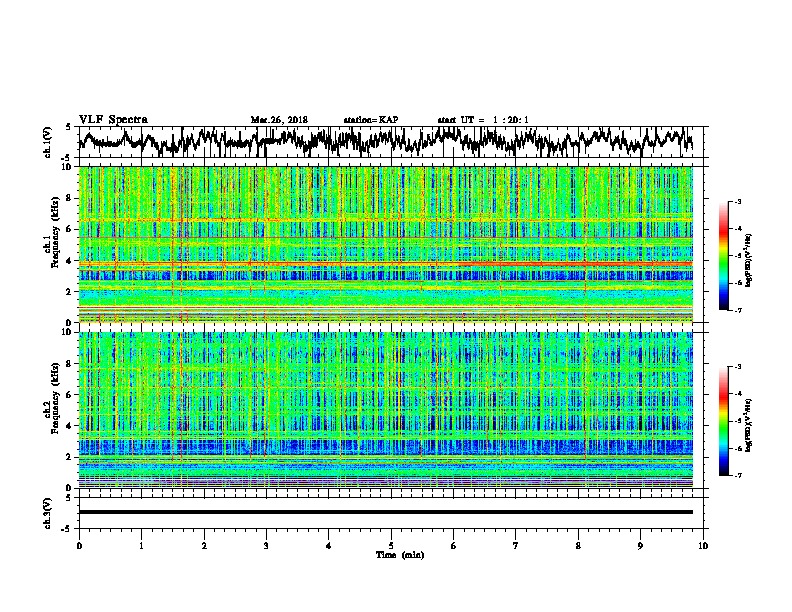Click the ch.1 'Frequency (kHz)' axis label
Image resolution: width=792 pixels, height=612 pixels.
pos(54,232)
